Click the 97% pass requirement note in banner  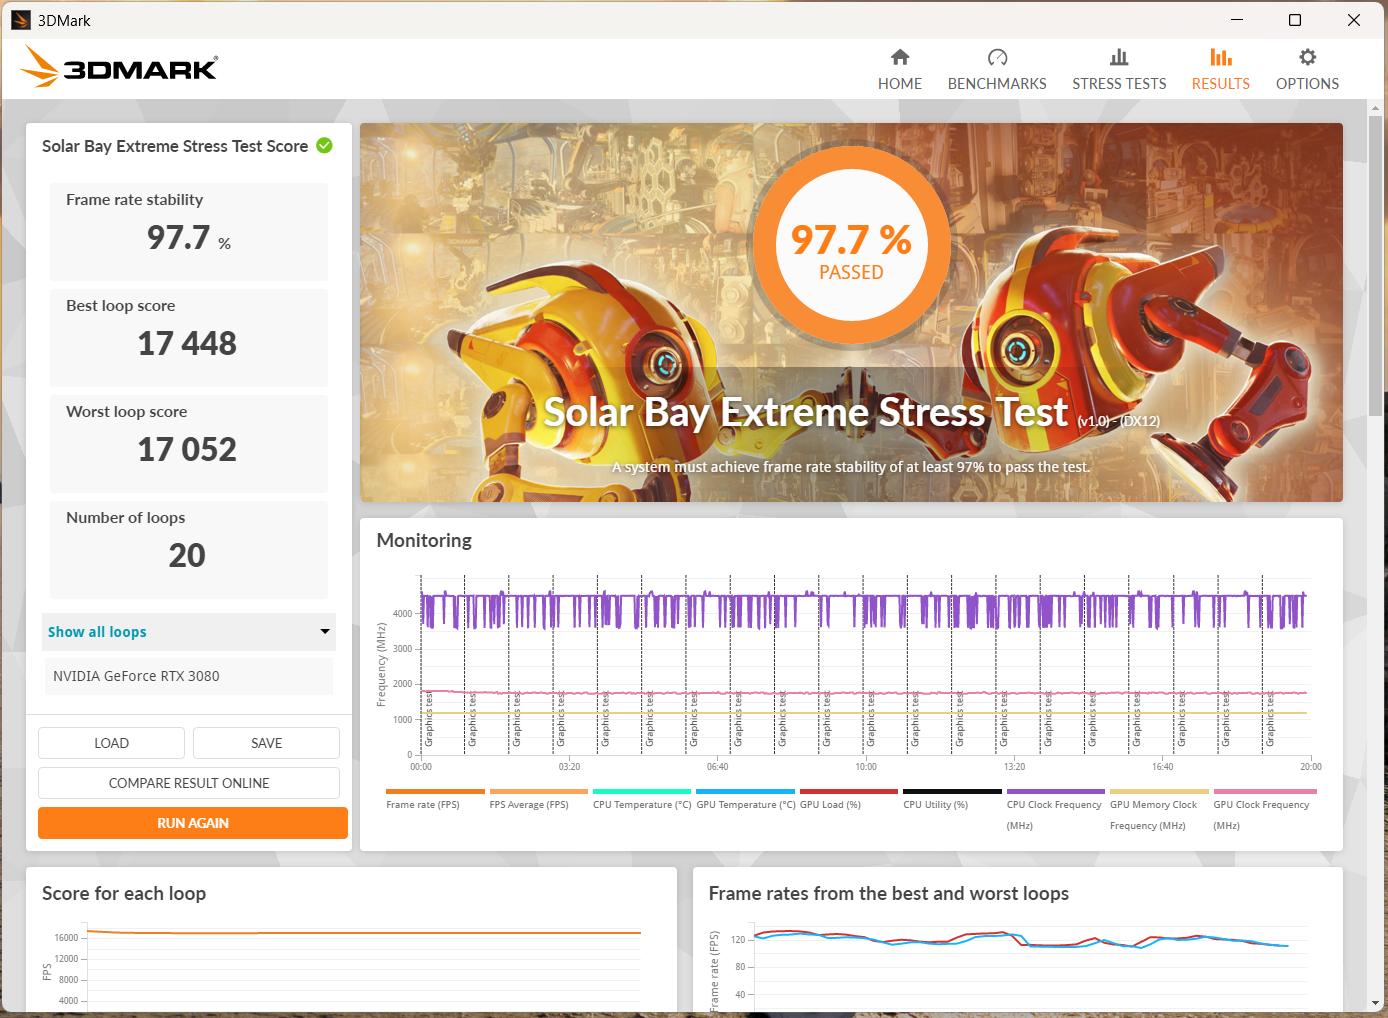point(851,467)
